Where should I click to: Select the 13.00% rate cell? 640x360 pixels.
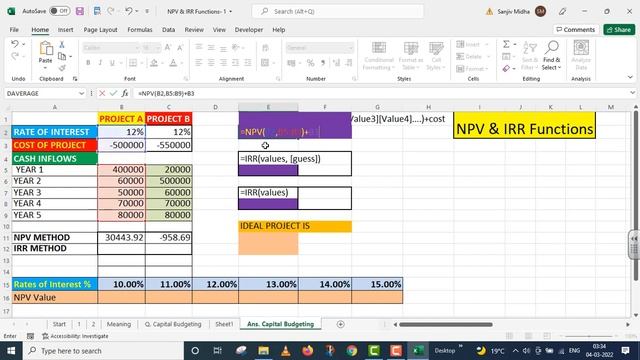click(268, 284)
